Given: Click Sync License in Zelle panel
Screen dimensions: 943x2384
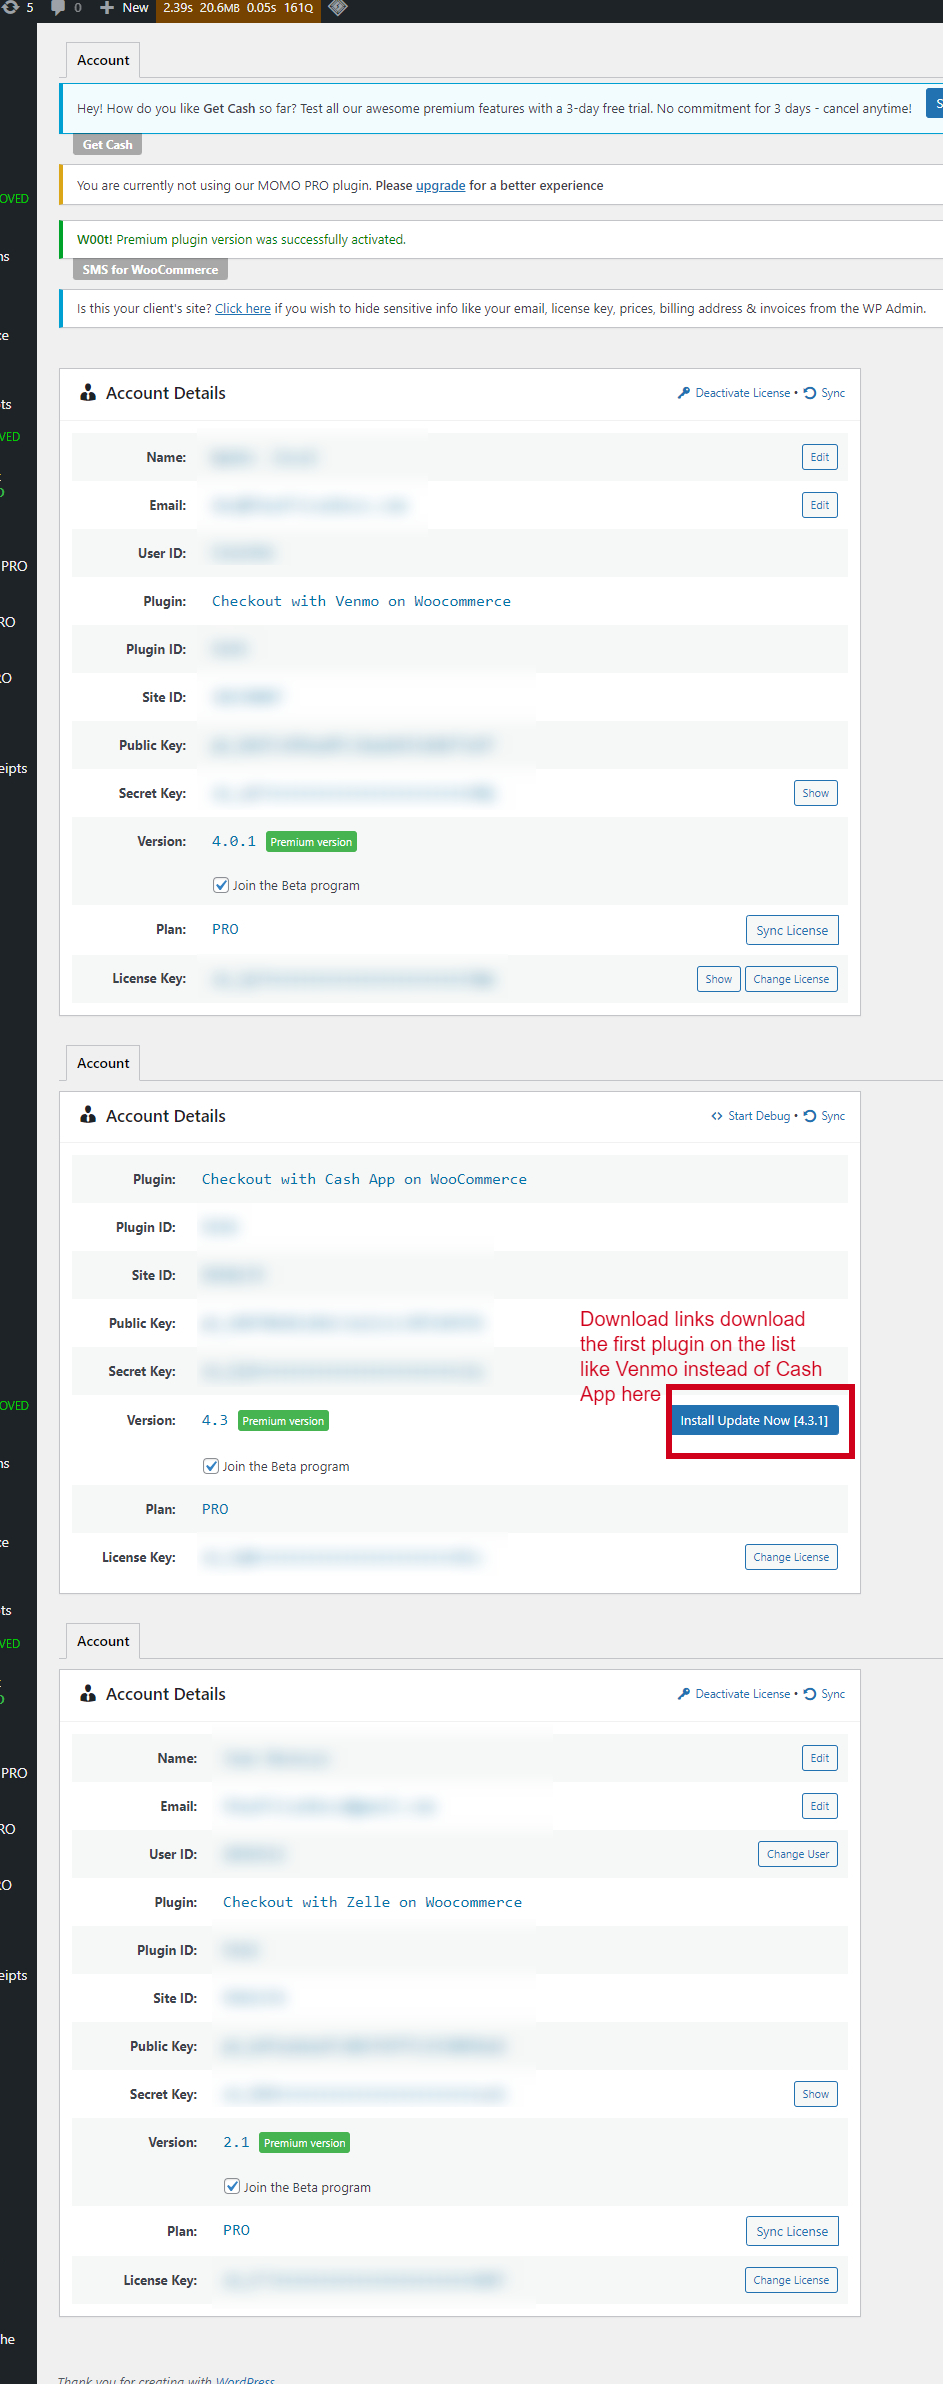Looking at the screenshot, I should [x=792, y=2231].
